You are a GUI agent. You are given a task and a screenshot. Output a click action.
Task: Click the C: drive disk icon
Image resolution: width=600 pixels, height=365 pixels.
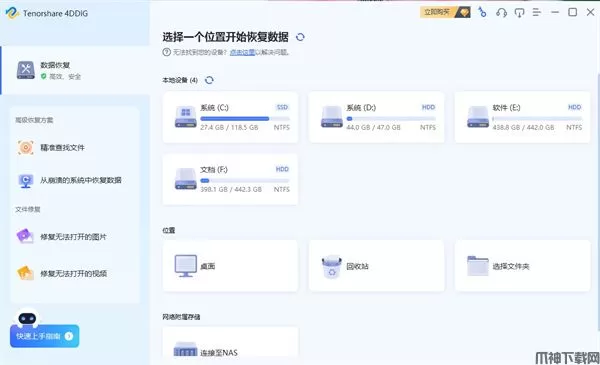[x=186, y=117]
